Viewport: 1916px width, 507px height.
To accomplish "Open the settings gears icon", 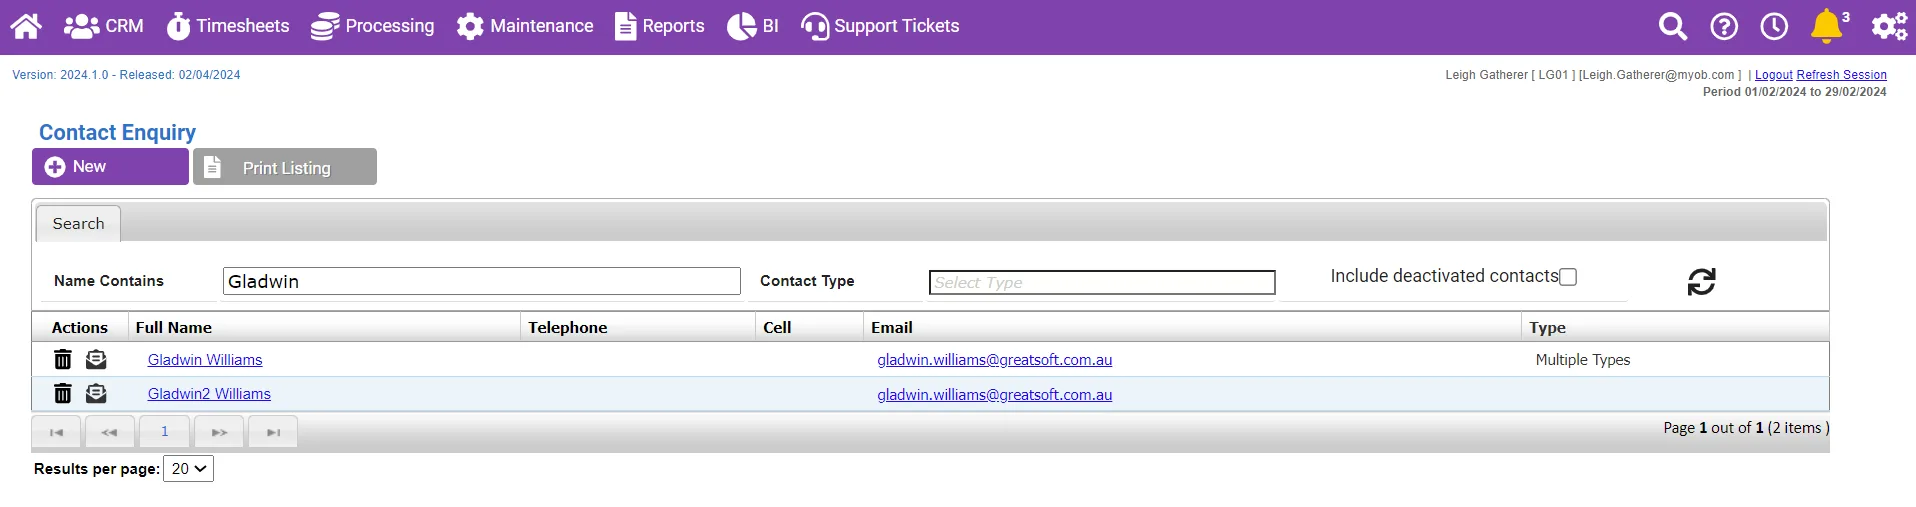I will pos(1889,26).
